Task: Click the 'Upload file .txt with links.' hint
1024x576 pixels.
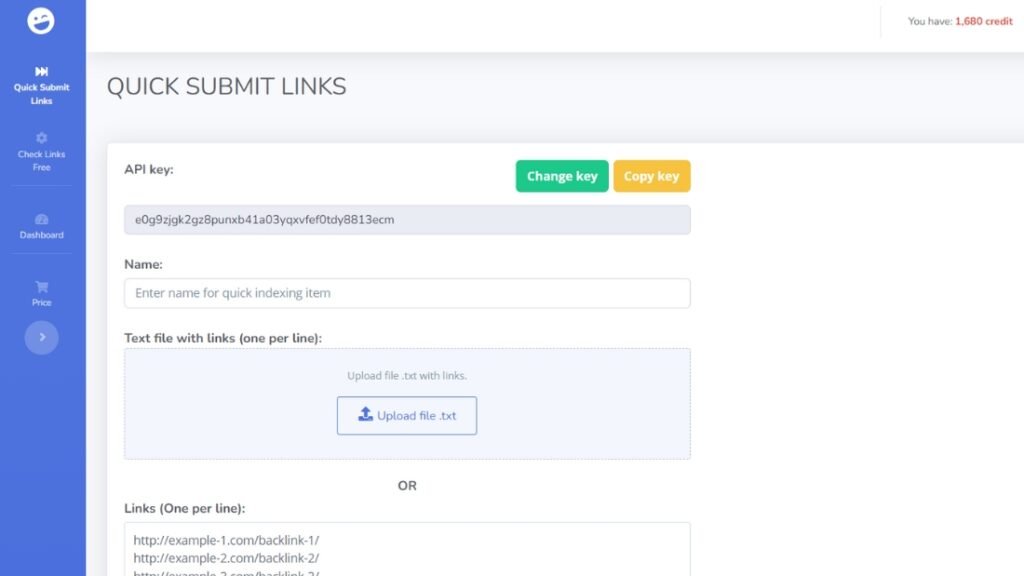Action: coord(406,376)
